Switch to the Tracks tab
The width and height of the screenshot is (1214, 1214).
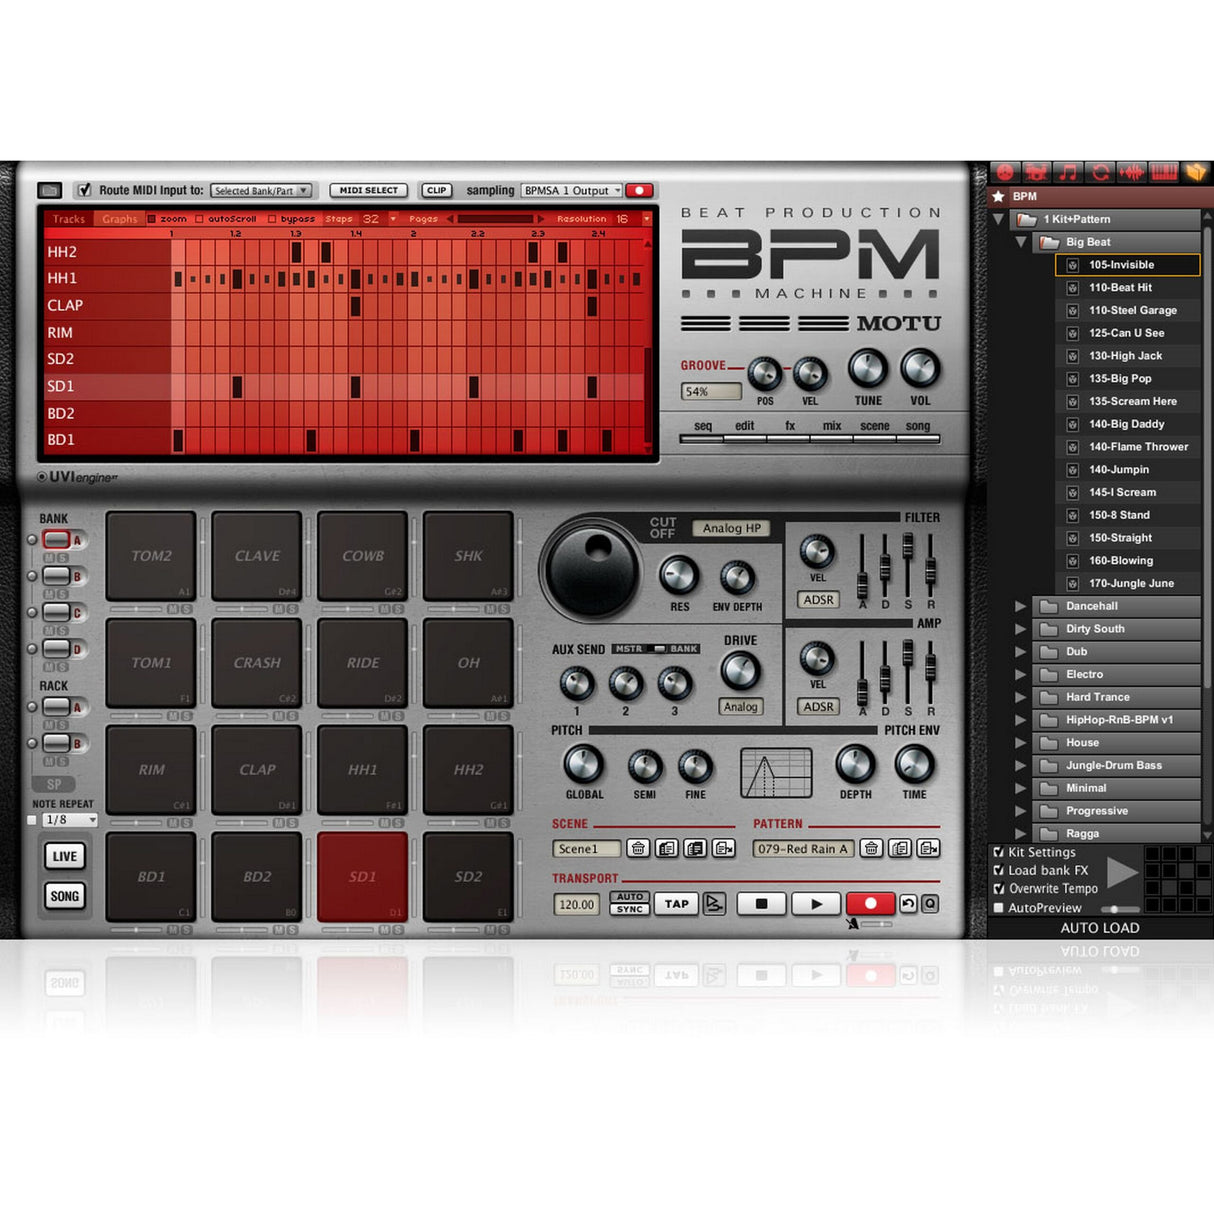[68, 219]
